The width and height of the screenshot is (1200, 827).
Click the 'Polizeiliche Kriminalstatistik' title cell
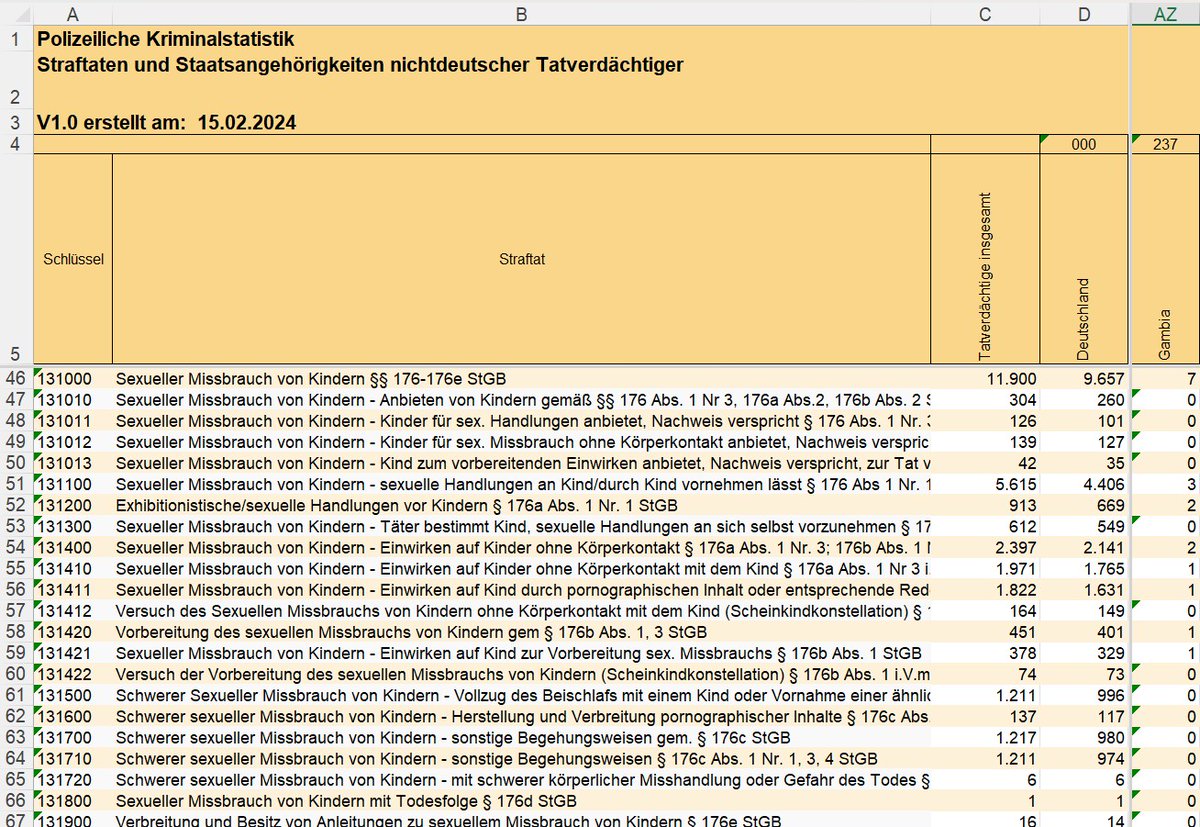[166, 40]
